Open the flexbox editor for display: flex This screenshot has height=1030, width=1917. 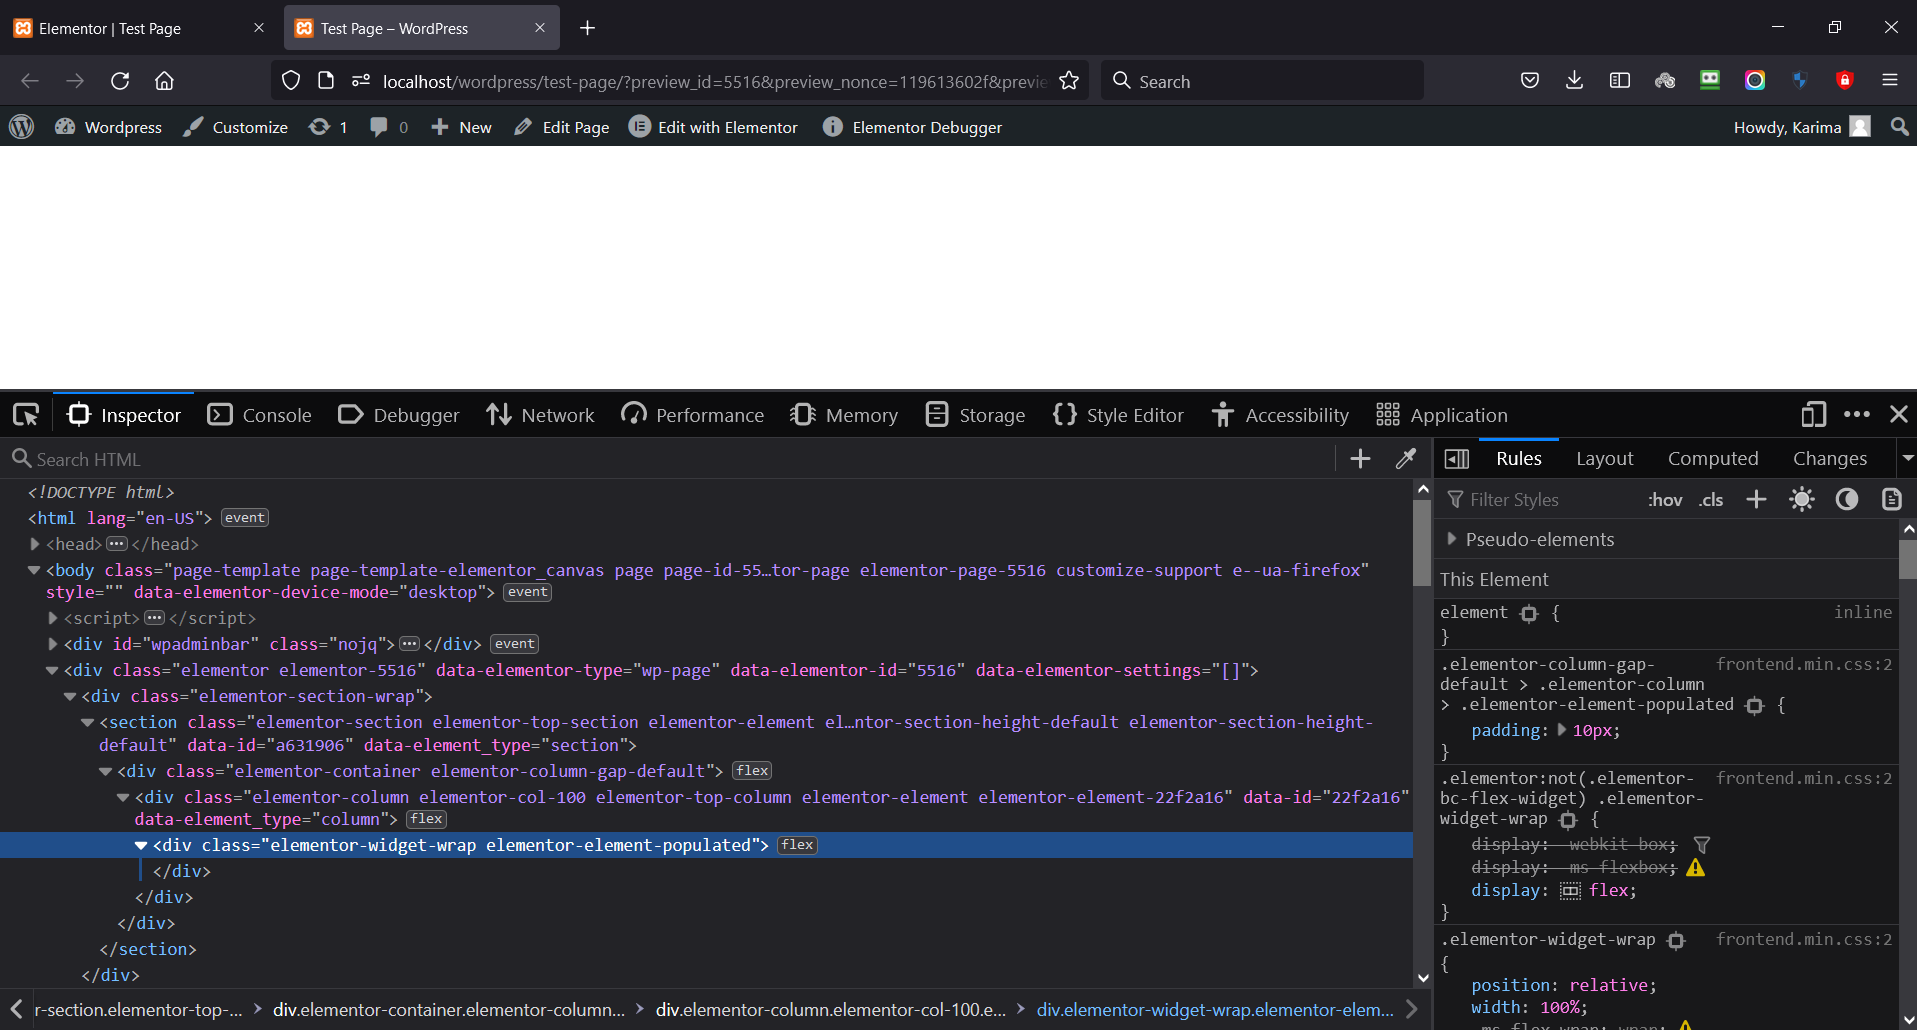point(1570,891)
